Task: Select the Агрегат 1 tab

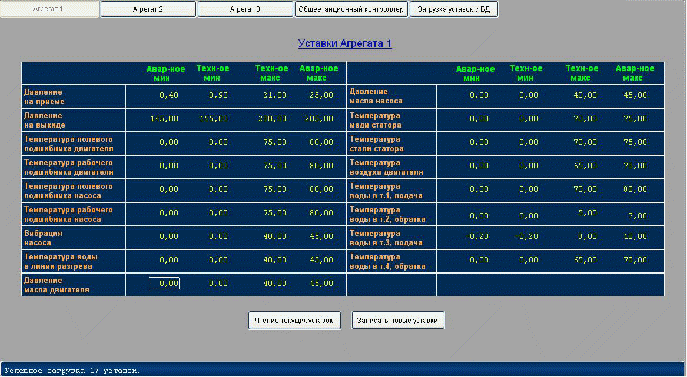Action: pyautogui.click(x=50, y=9)
